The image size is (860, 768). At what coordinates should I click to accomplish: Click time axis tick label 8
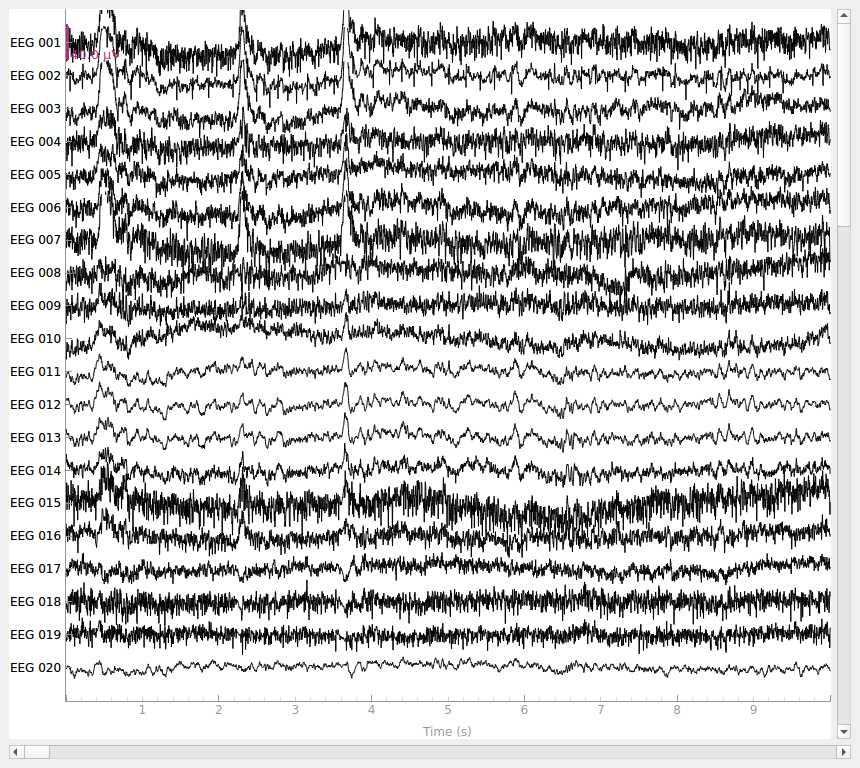click(677, 710)
